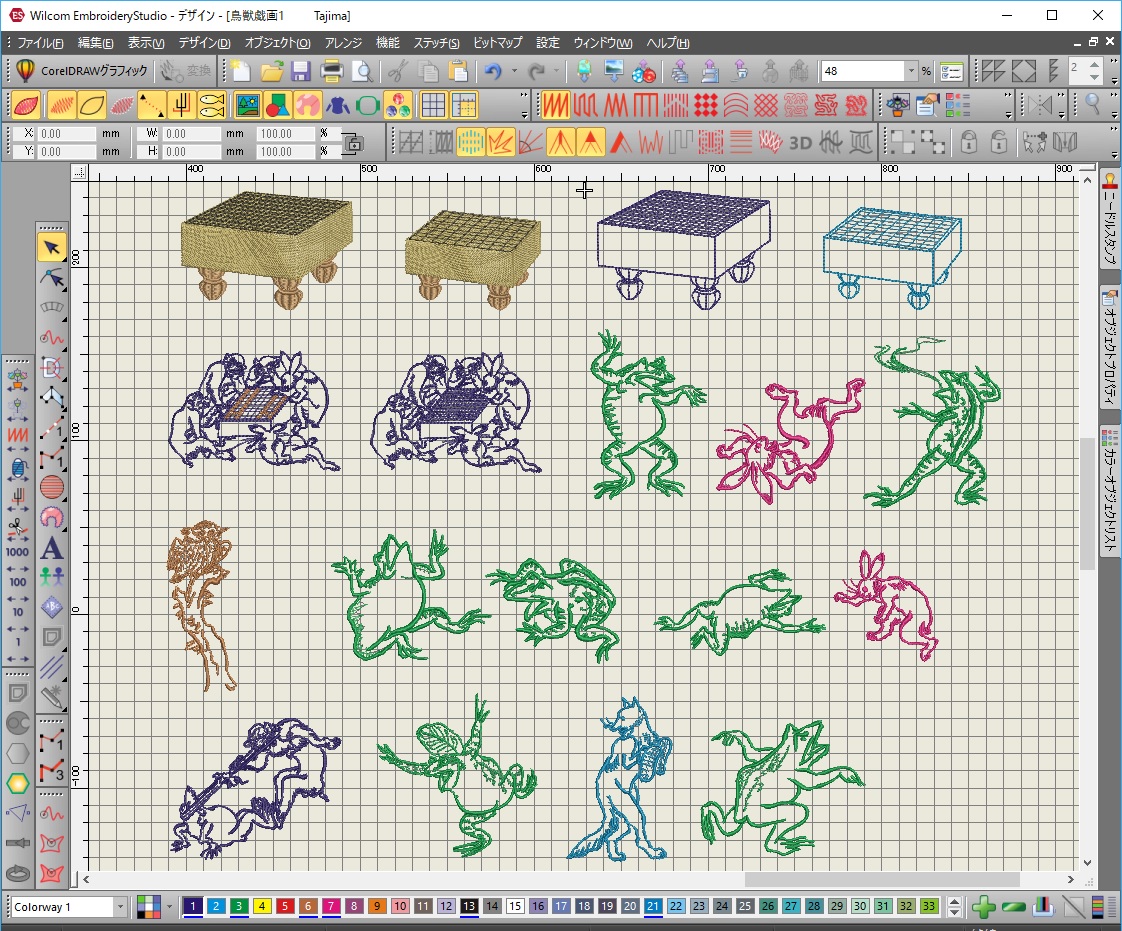This screenshot has width=1122, height=931.
Task: Click the zoom value field showing 48
Action: [863, 71]
